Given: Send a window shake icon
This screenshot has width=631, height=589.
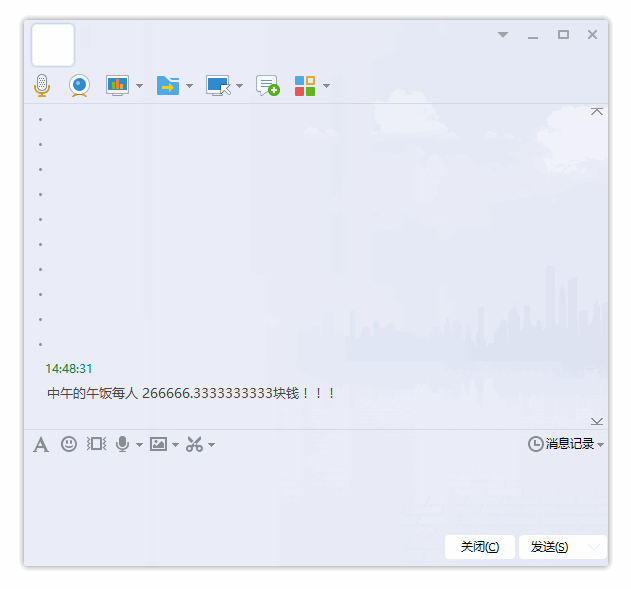Looking at the screenshot, I should coord(96,444).
